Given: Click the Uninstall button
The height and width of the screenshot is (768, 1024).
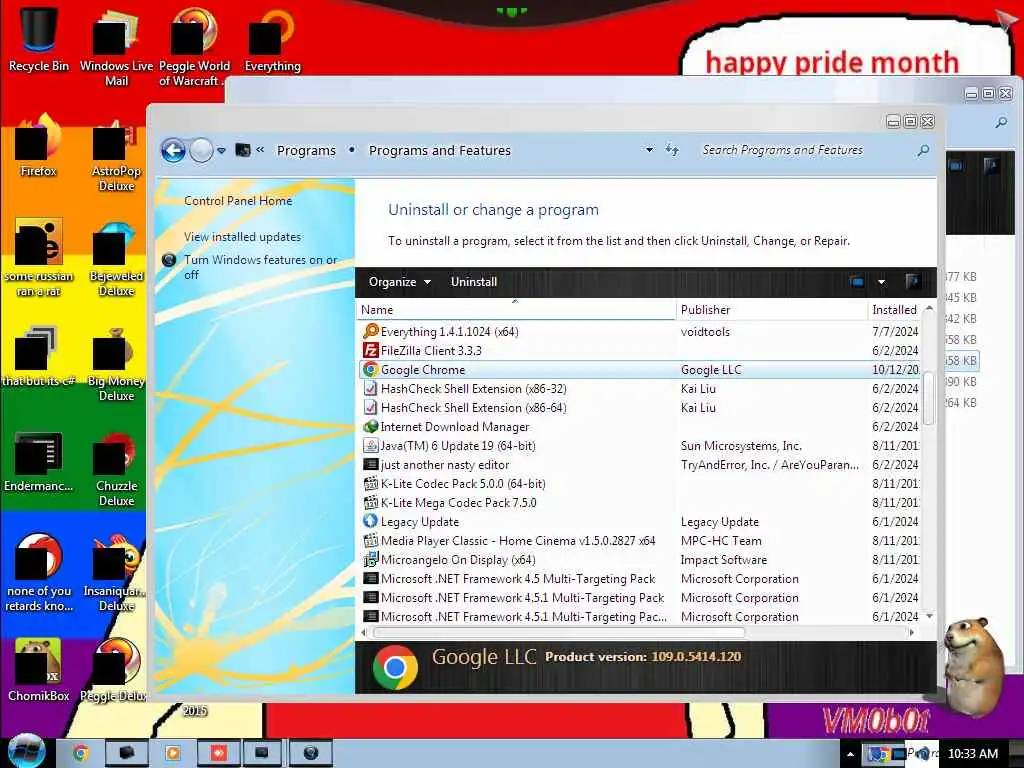Looking at the screenshot, I should click(x=474, y=282).
